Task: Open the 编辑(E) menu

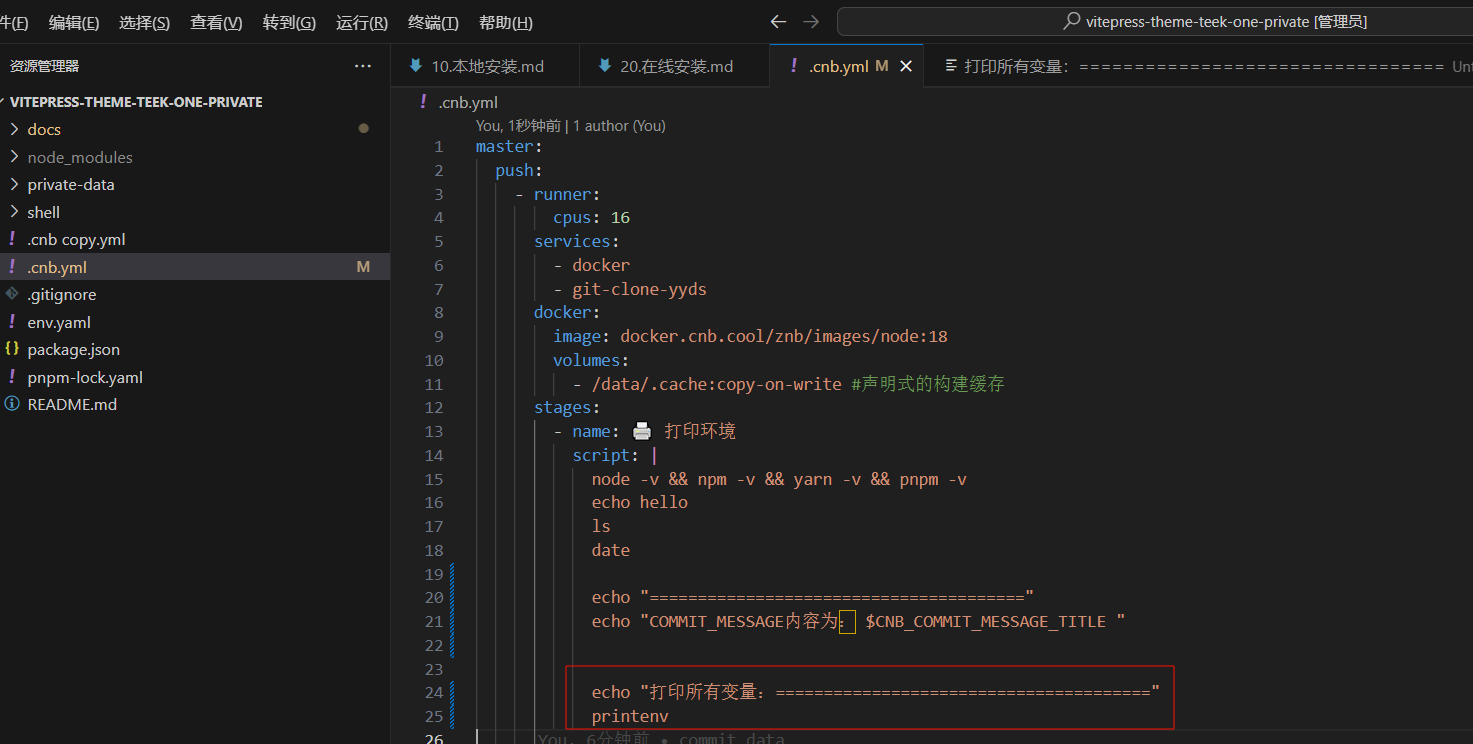Action: 74,23
